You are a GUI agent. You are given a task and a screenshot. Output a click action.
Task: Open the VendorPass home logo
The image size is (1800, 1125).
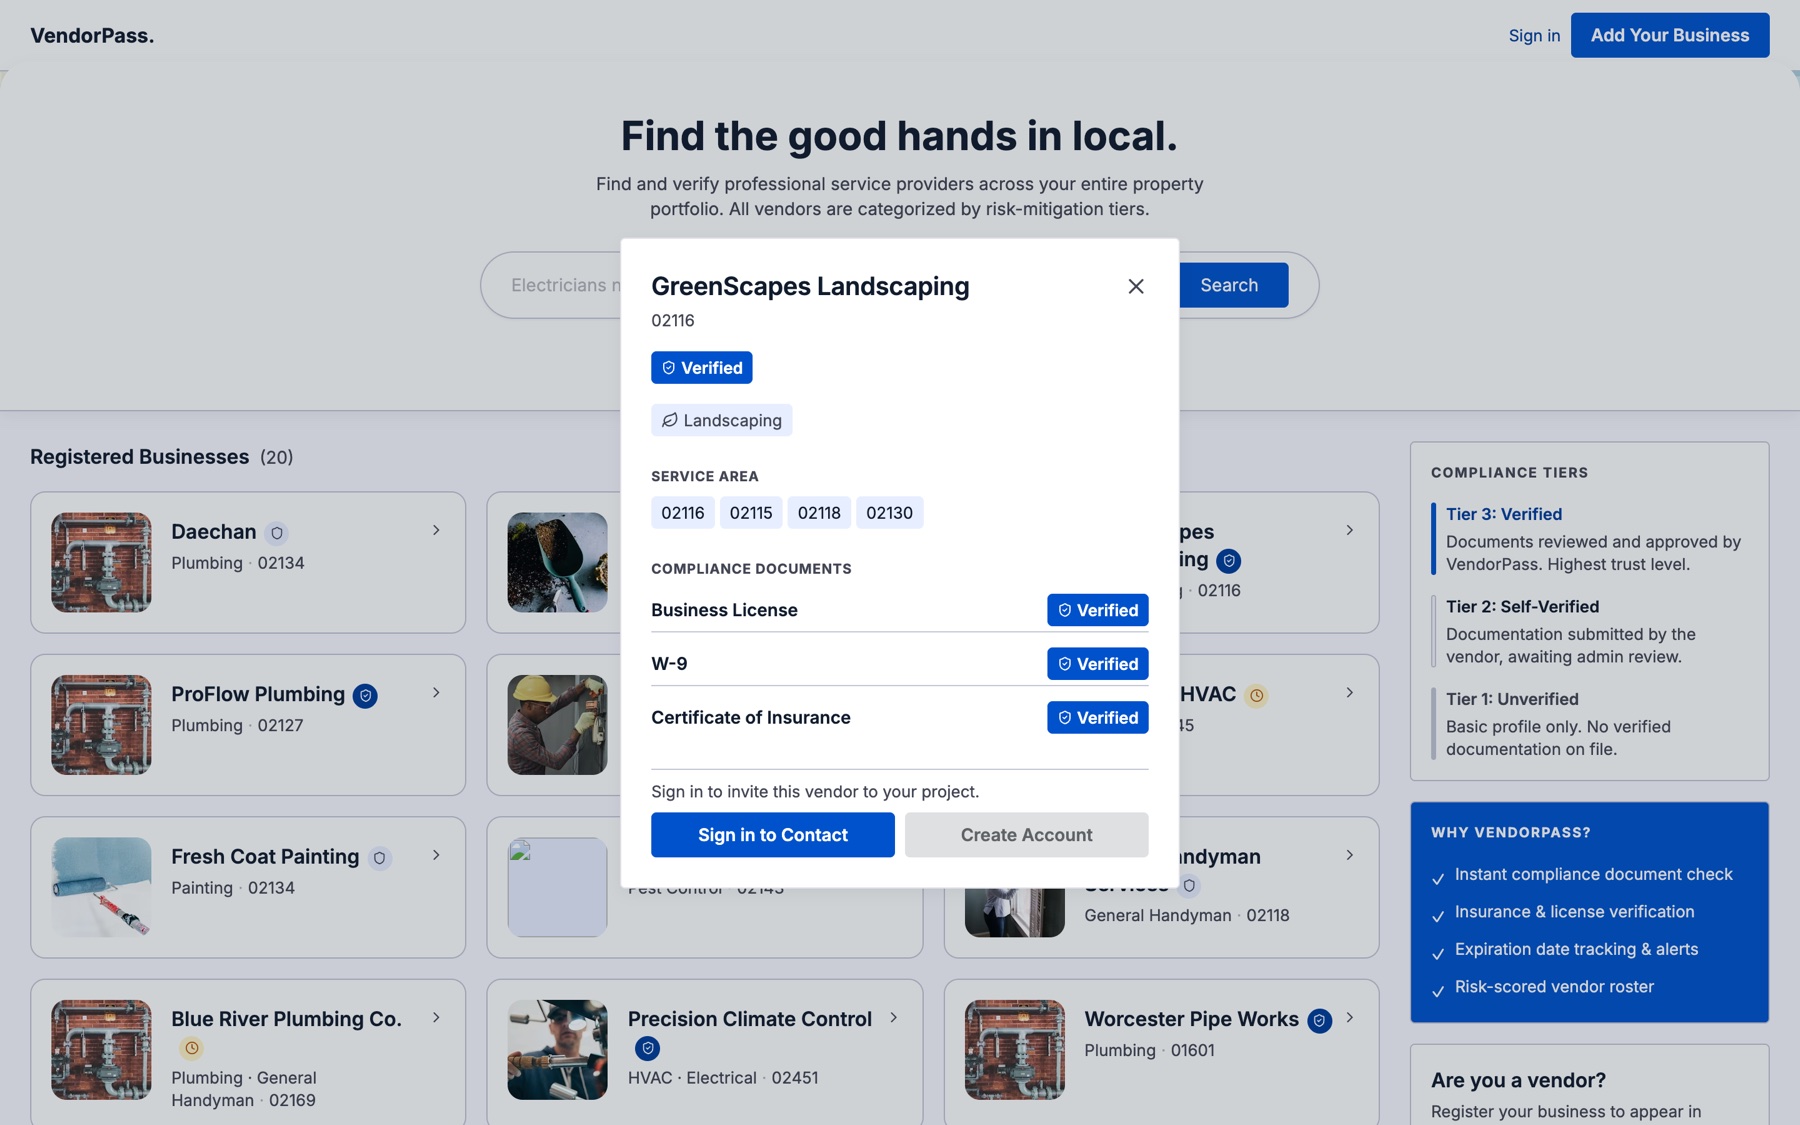click(x=92, y=35)
